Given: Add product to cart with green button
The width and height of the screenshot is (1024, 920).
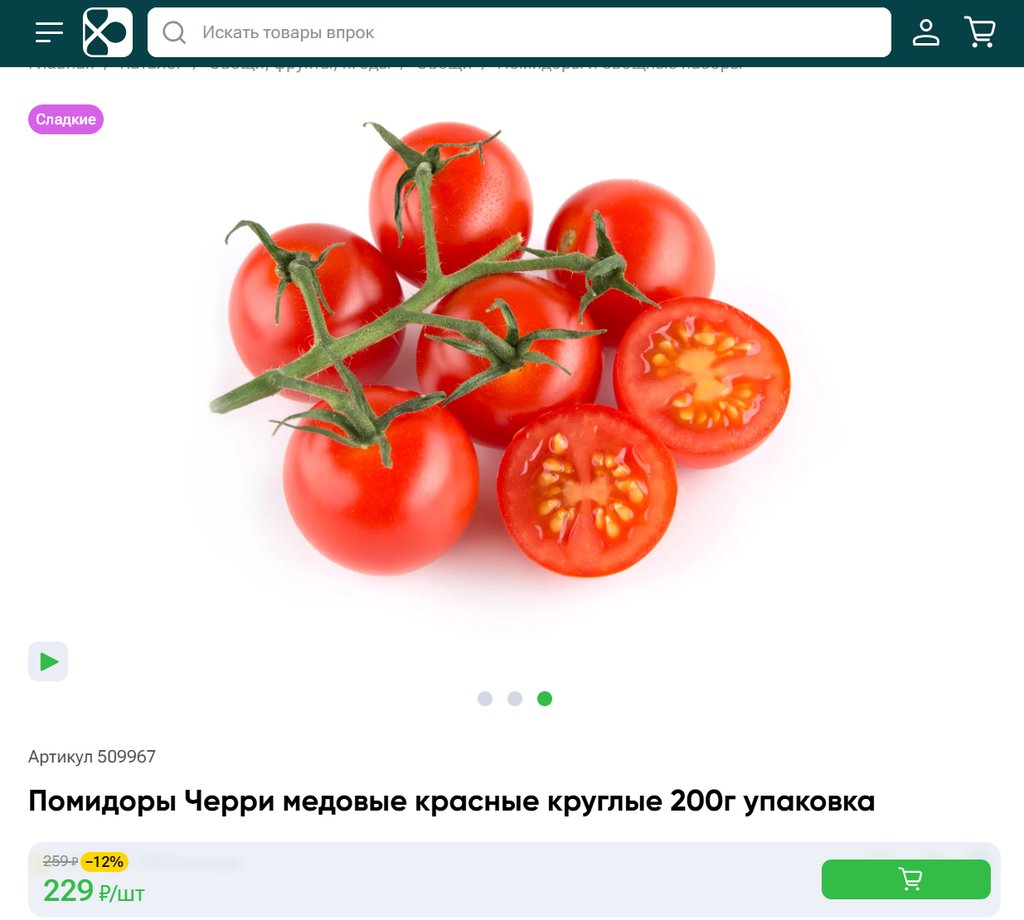Looking at the screenshot, I should (906, 879).
